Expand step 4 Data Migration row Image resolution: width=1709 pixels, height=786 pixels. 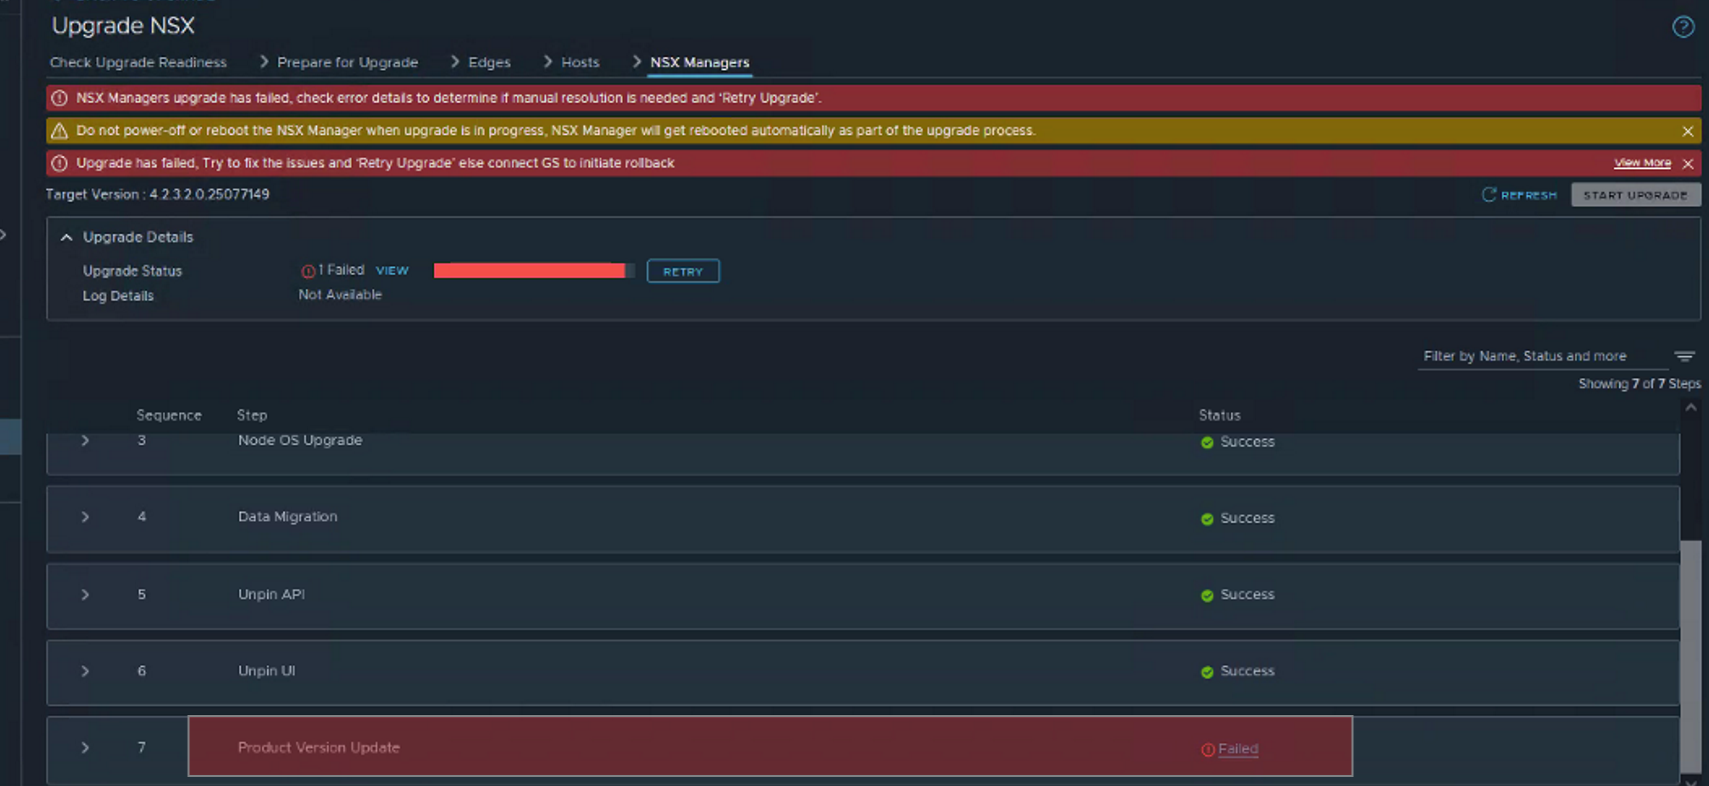click(x=85, y=517)
